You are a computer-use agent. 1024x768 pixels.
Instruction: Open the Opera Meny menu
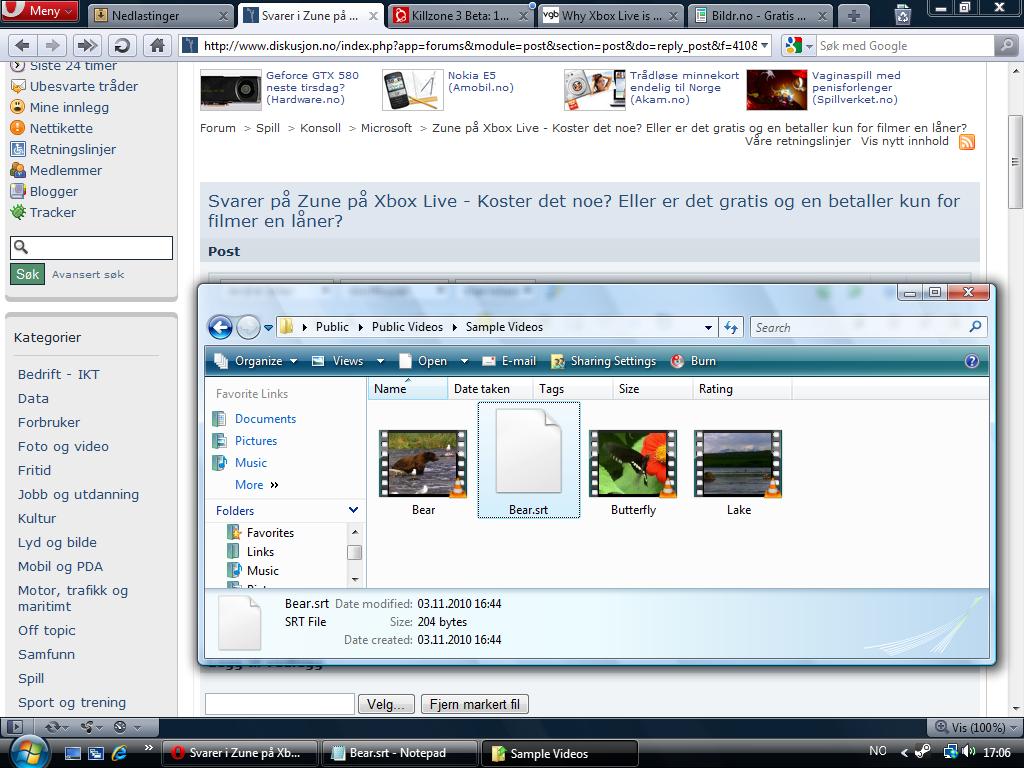tap(39, 11)
